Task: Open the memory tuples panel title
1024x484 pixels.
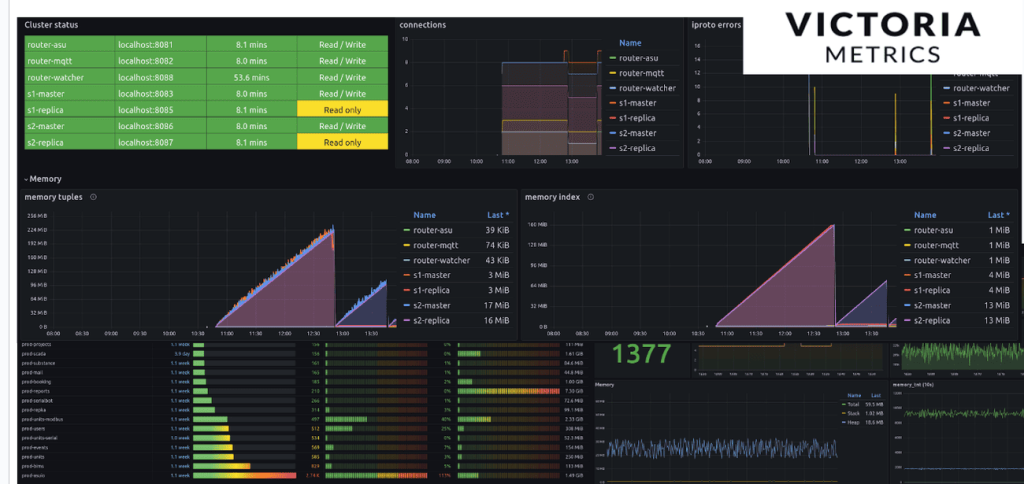Action: click(54, 197)
